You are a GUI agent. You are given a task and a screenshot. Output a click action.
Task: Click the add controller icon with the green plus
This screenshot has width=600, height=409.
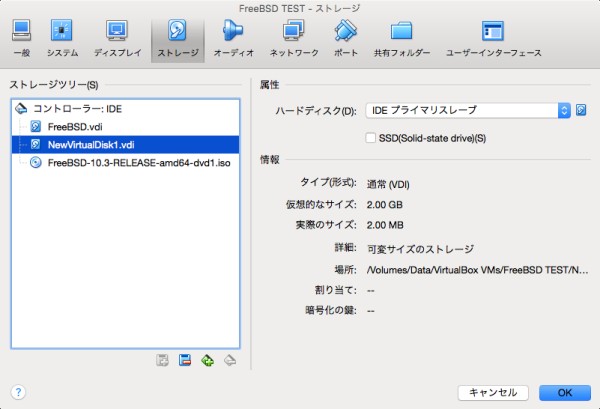207,360
